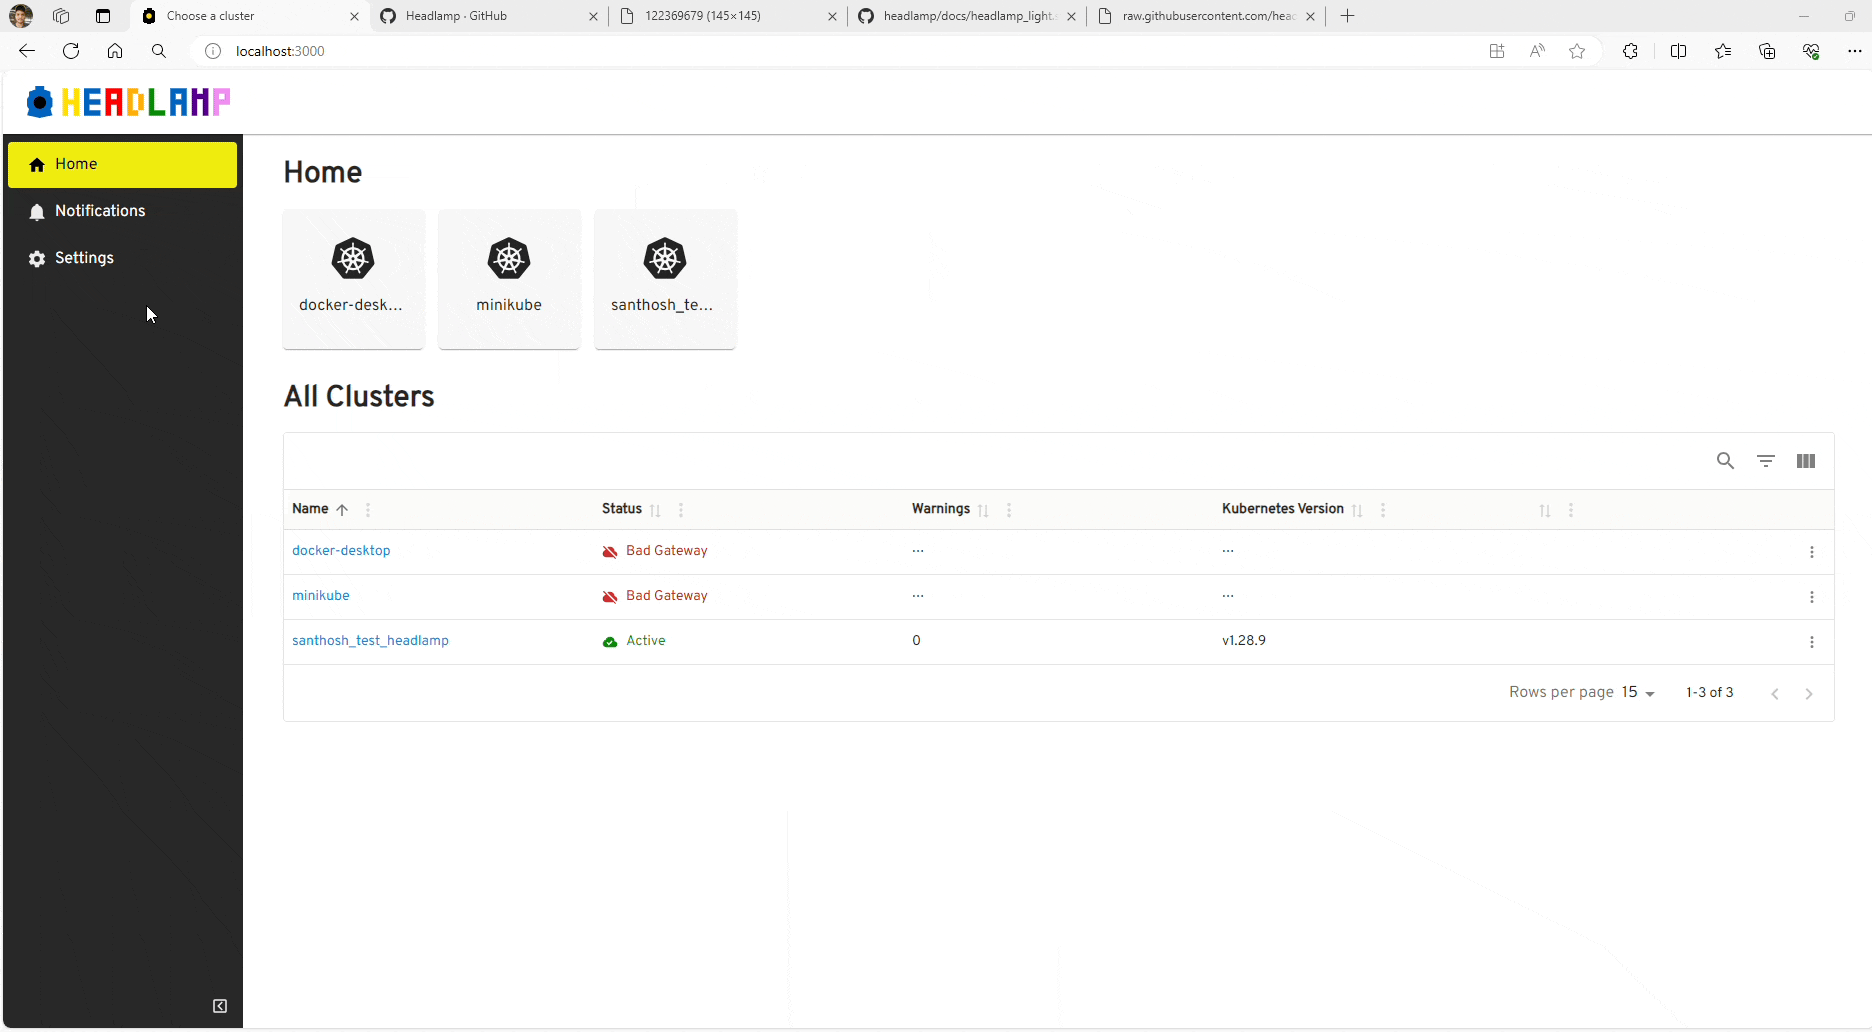Open the Rows per page dropdown

pos(1636,692)
